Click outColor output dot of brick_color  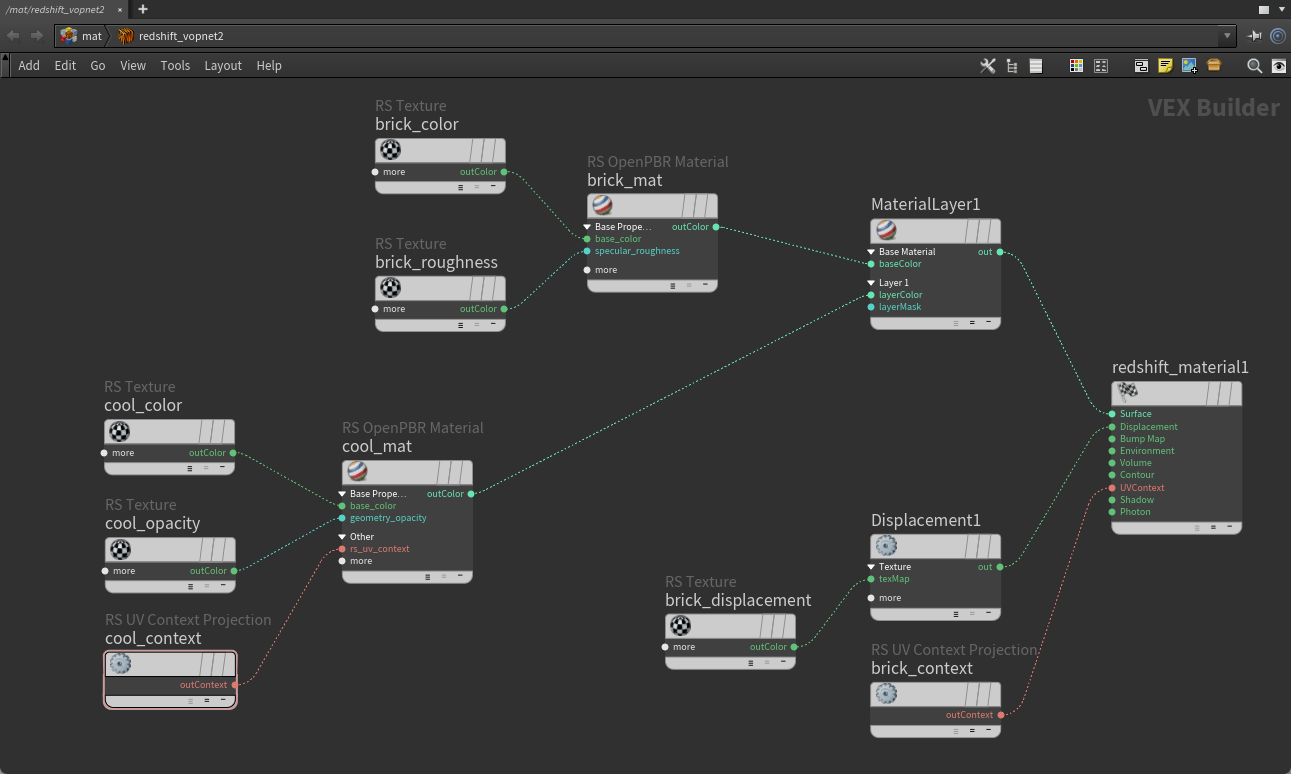pos(504,172)
